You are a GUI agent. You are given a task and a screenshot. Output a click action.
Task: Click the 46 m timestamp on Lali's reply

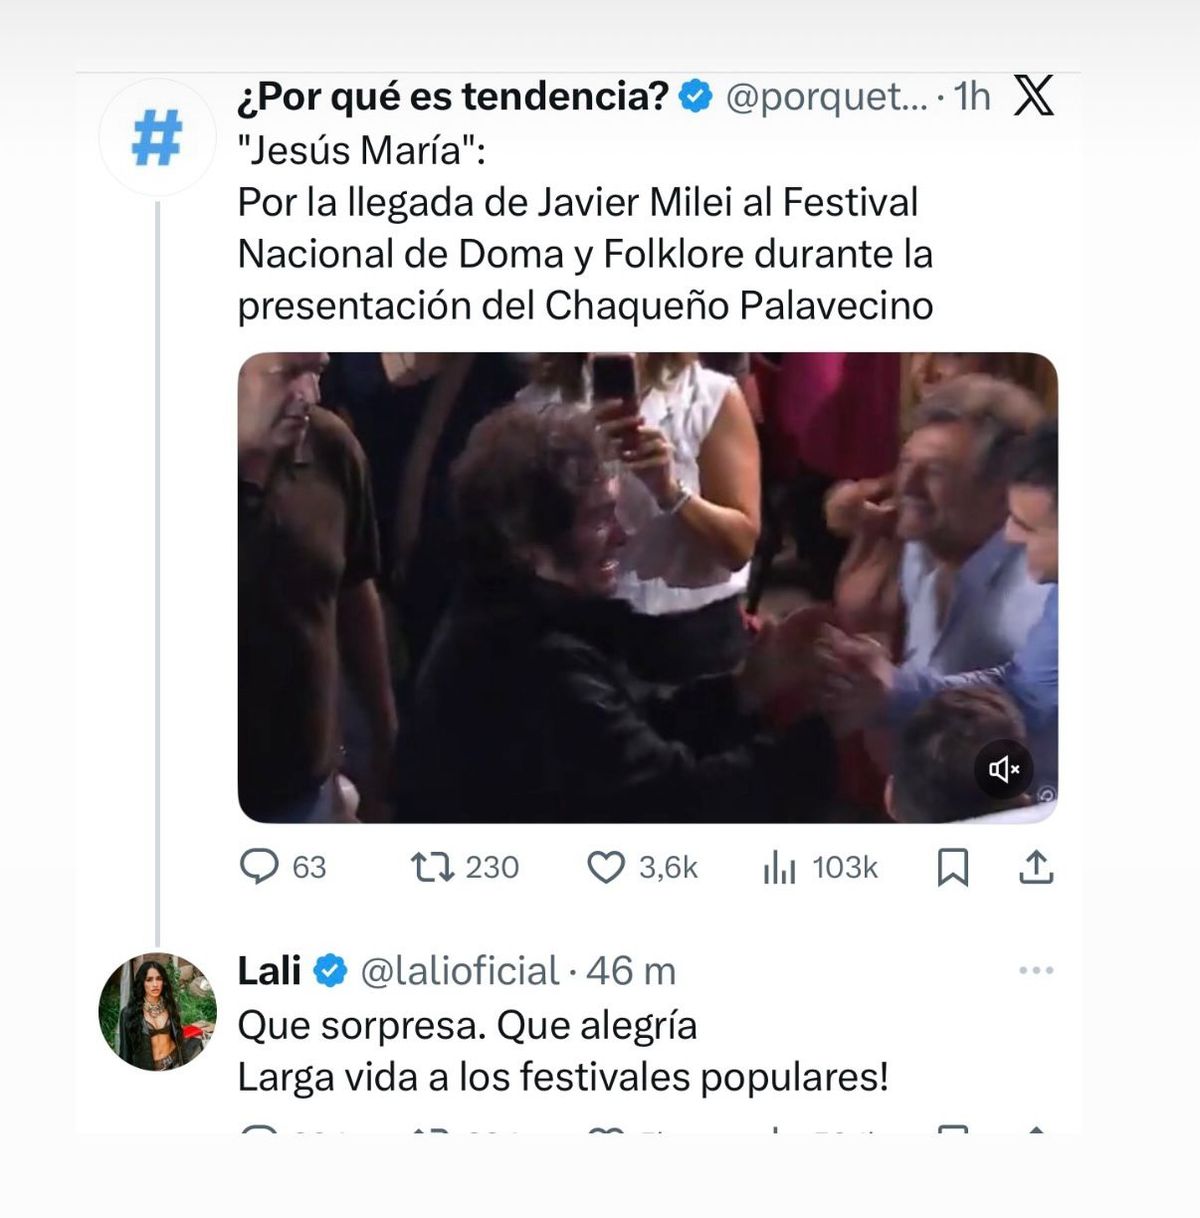click(x=631, y=971)
